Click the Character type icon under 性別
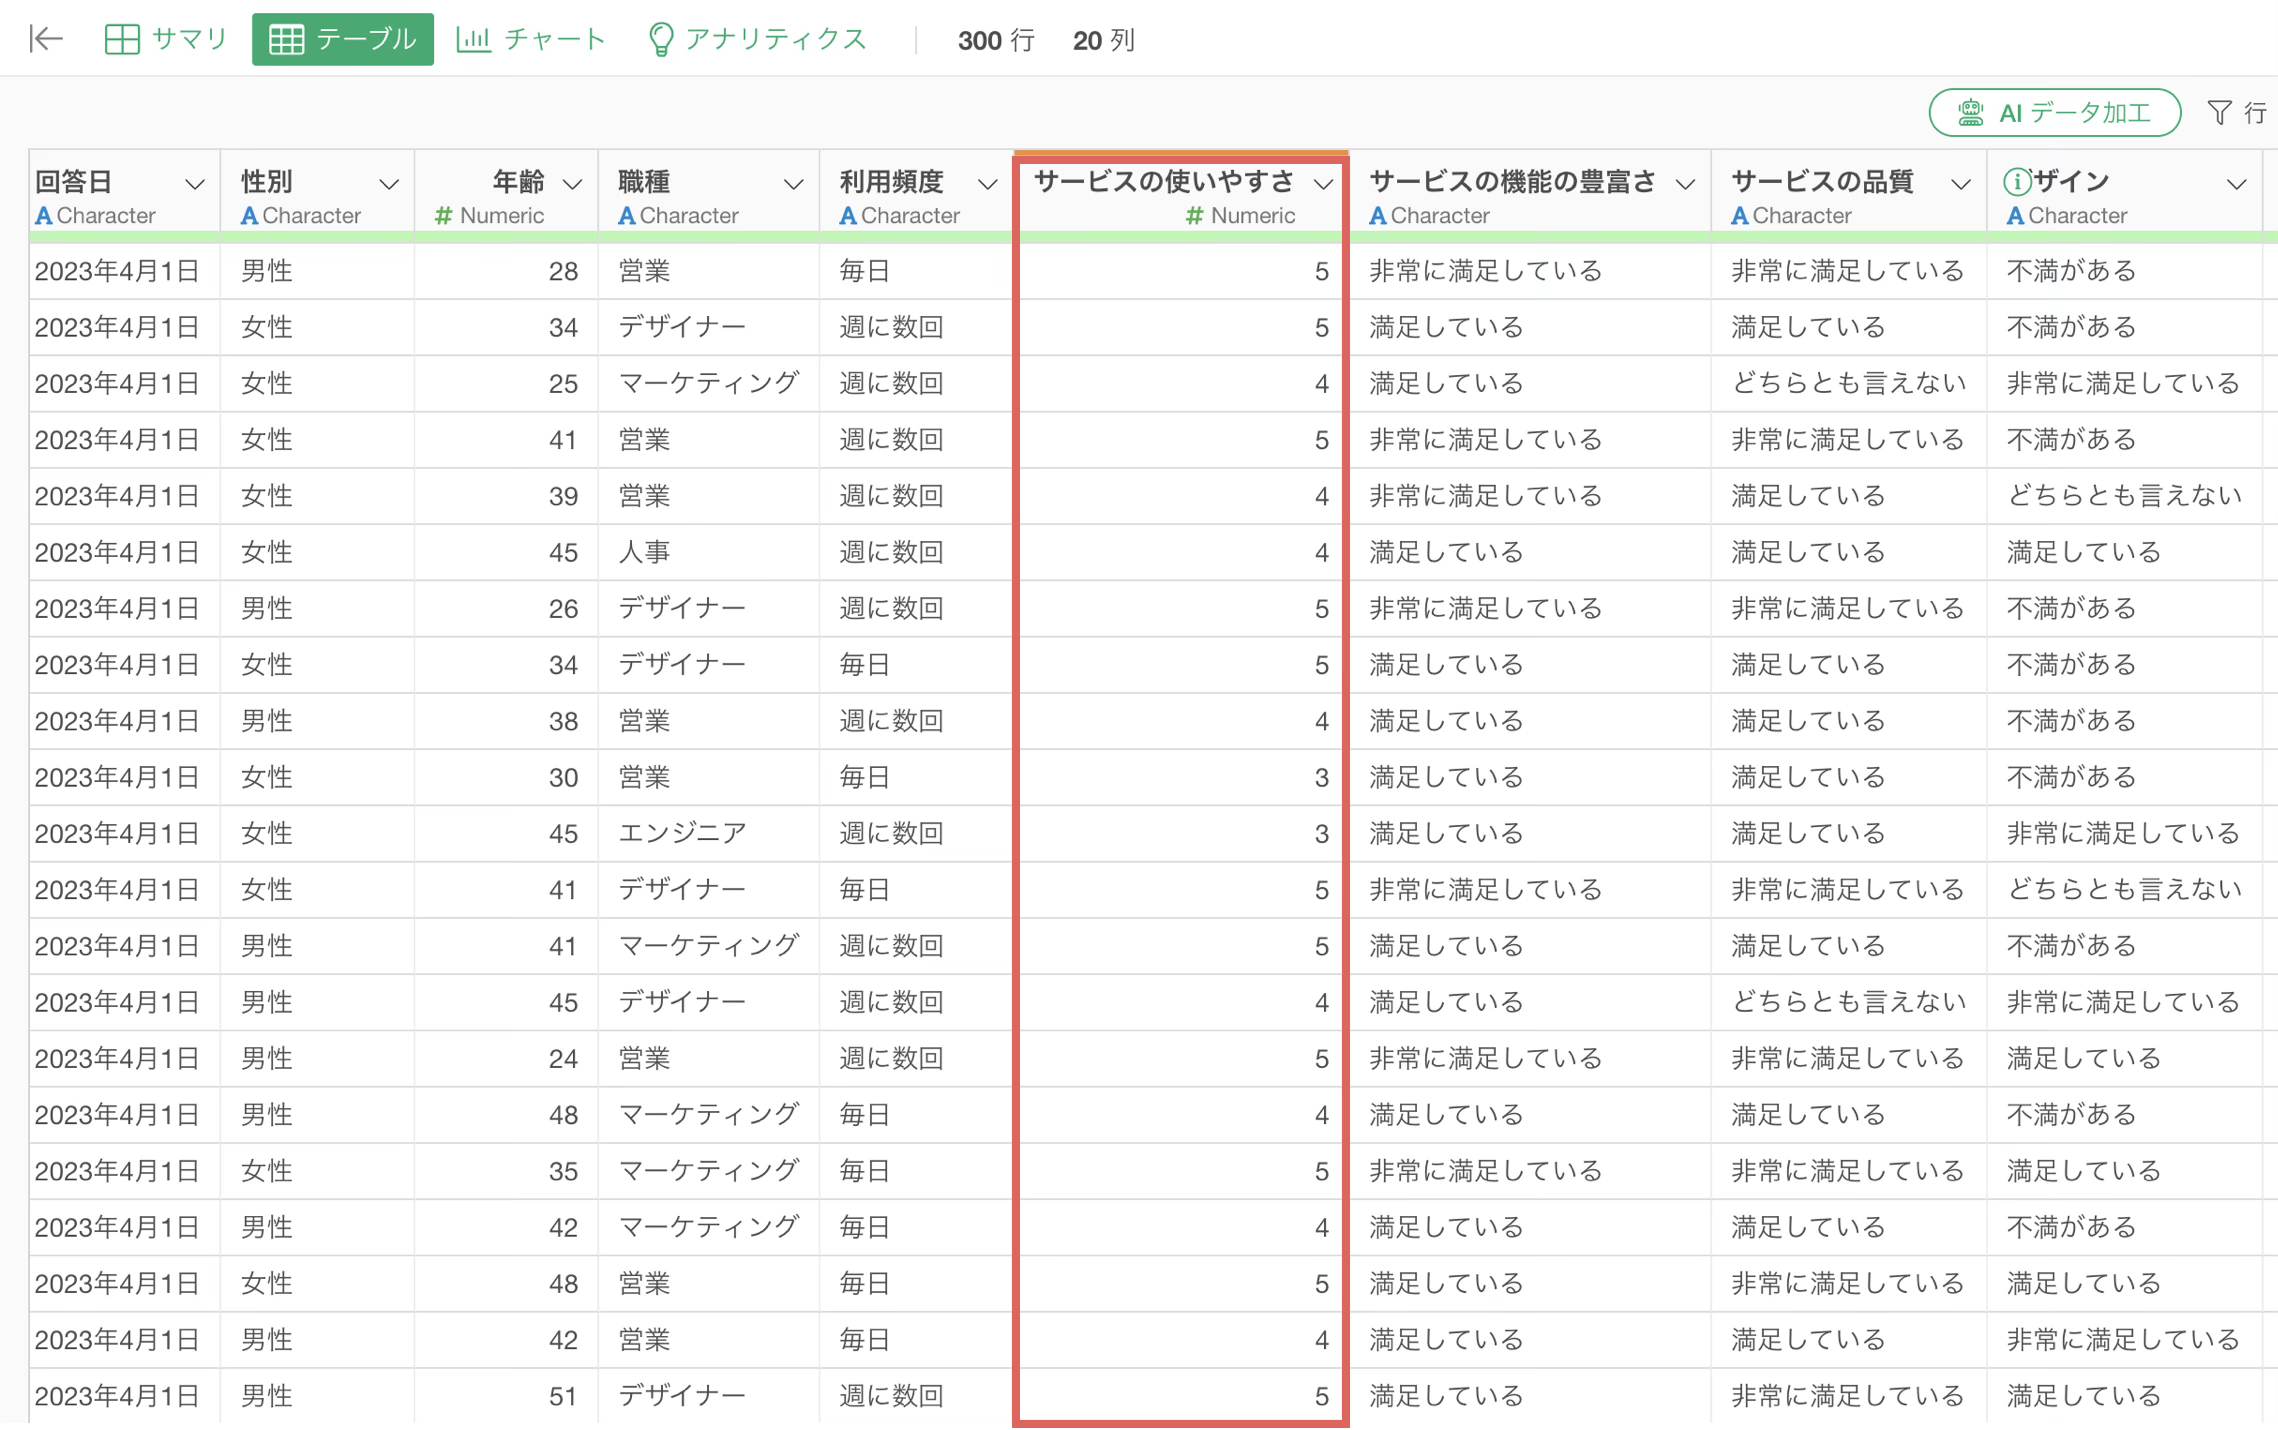The image size is (2278, 1430). point(249,216)
